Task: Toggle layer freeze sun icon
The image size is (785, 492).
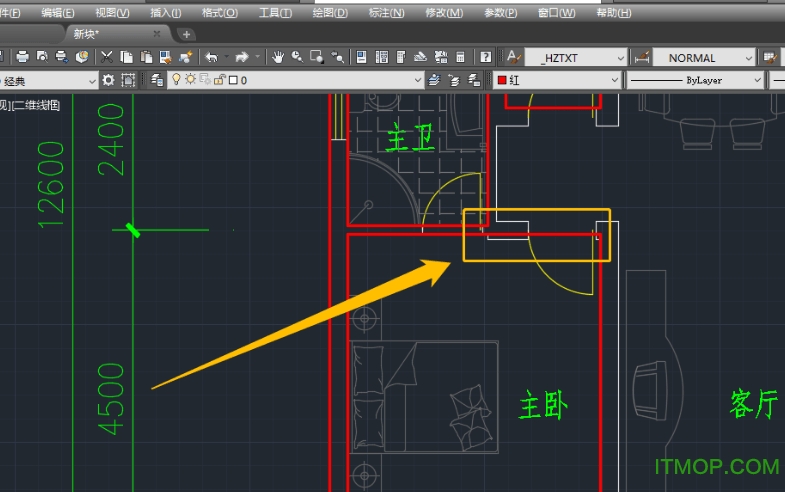Action: [190, 80]
